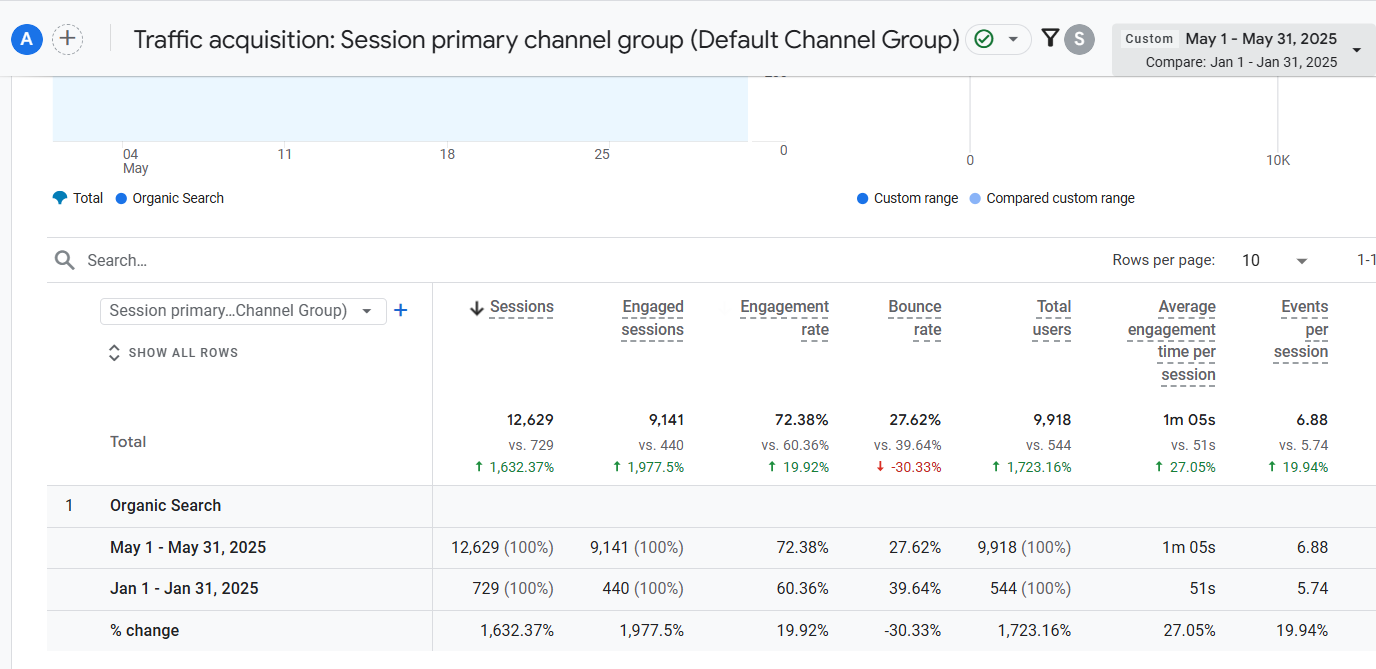Add a new comparison with plus icon
The image size is (1376, 669).
pos(67,39)
